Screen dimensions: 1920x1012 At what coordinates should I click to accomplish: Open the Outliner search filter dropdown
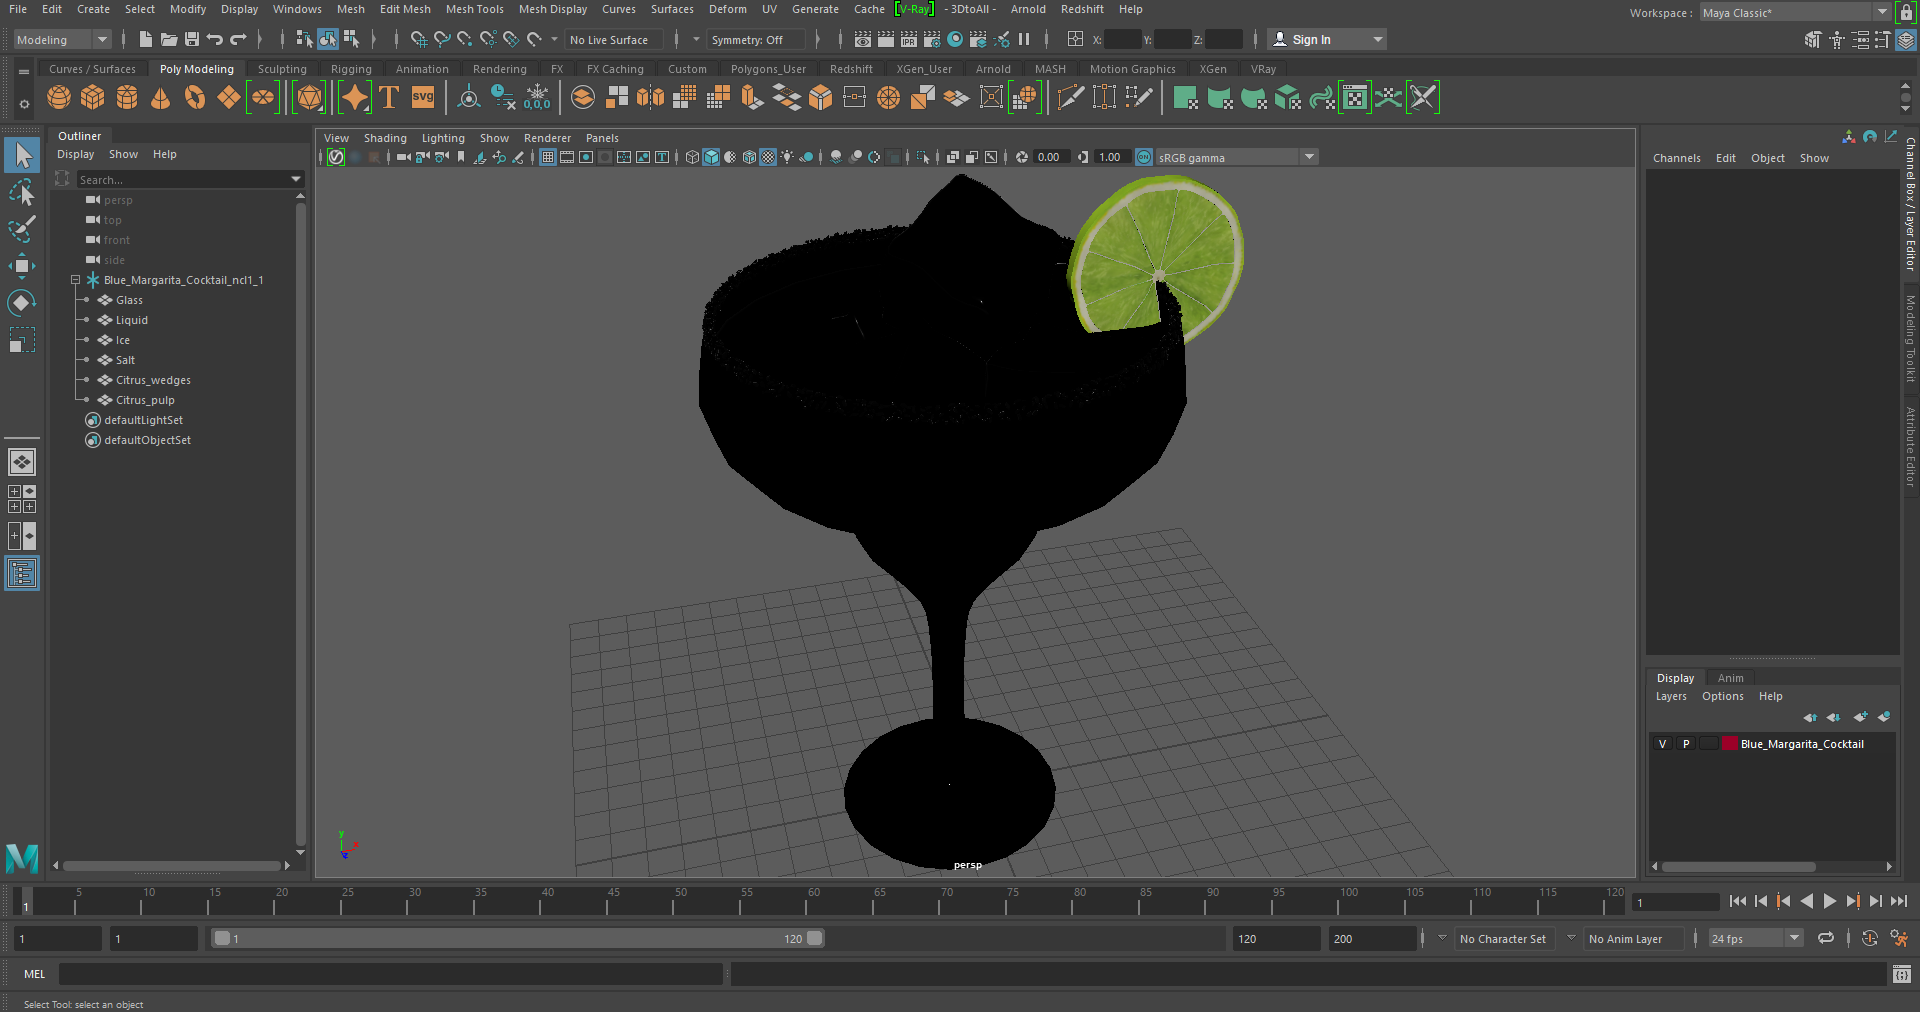pyautogui.click(x=296, y=179)
